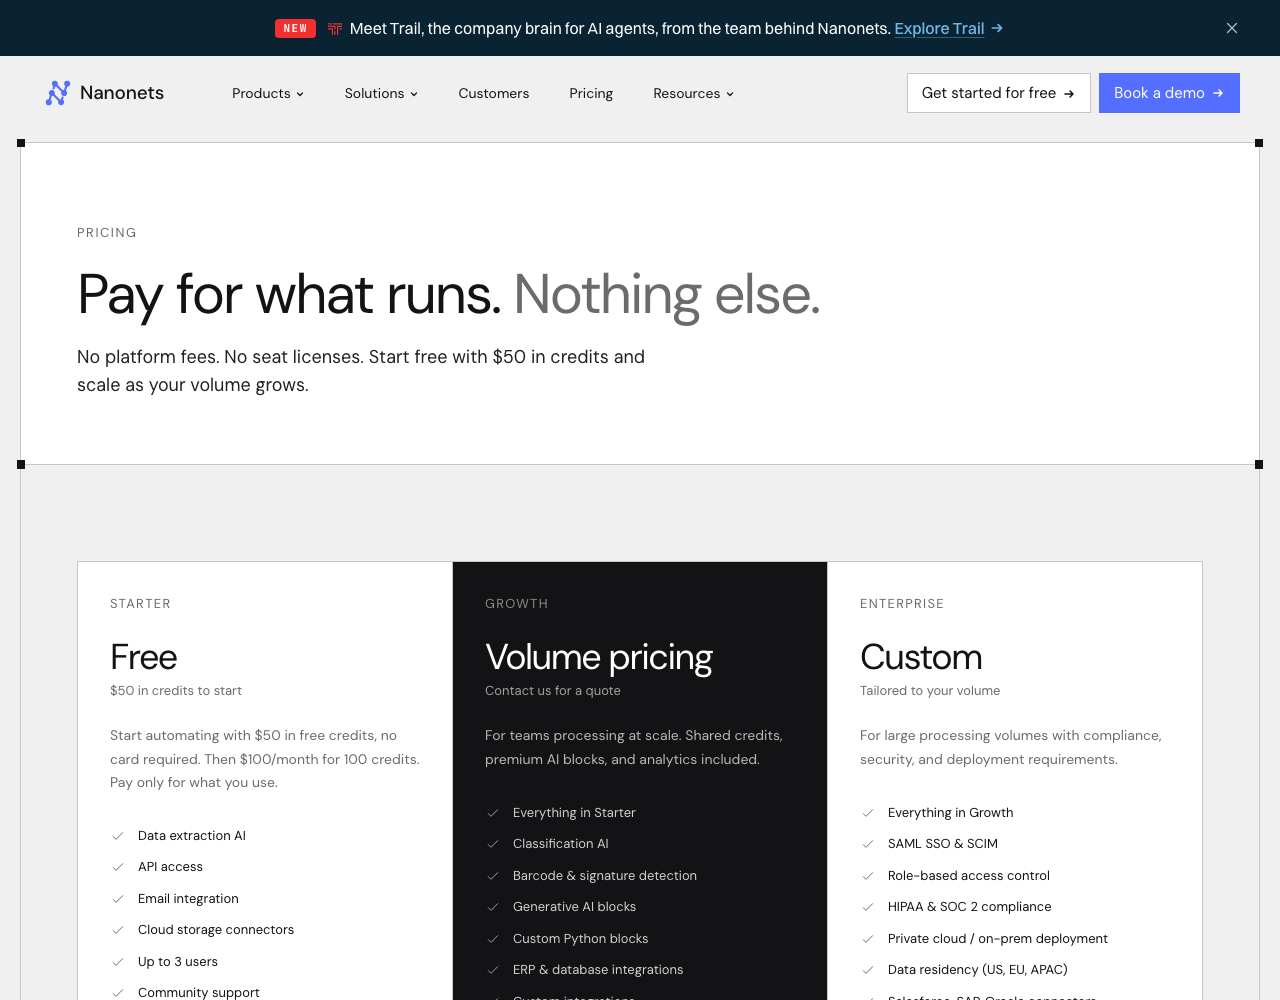
Task: Click the checkmark beside Cloud storage connectors
Action: click(x=118, y=930)
